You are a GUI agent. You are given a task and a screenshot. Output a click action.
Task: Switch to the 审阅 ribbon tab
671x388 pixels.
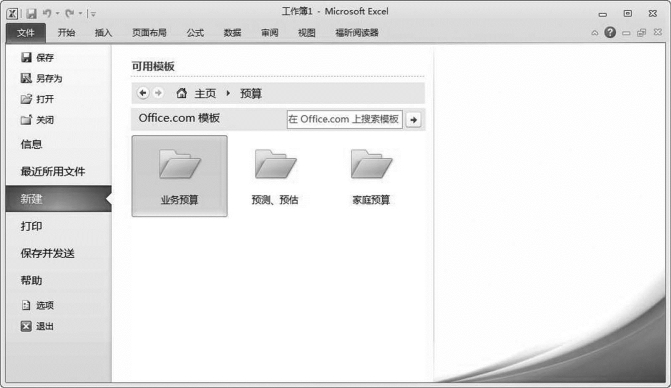point(270,33)
